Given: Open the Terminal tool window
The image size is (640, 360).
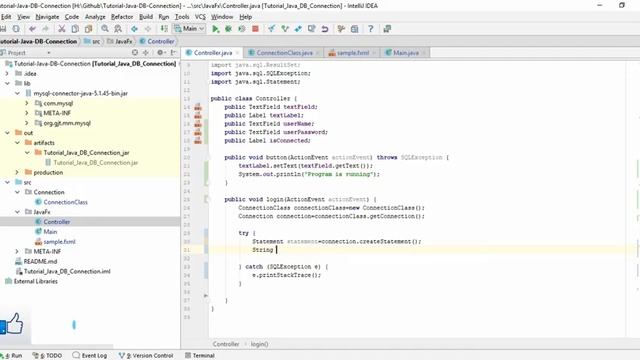Looking at the screenshot, I should [x=200, y=356].
